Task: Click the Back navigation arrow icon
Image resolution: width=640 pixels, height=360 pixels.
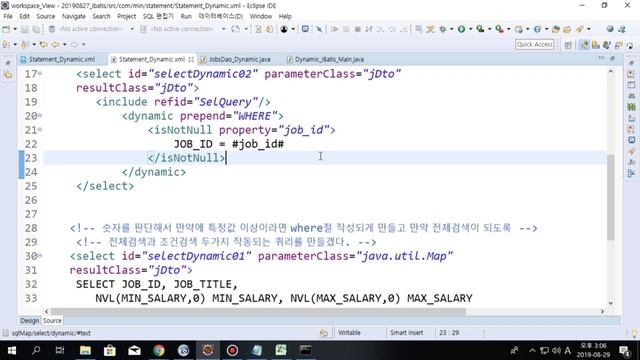Action: coord(55,44)
